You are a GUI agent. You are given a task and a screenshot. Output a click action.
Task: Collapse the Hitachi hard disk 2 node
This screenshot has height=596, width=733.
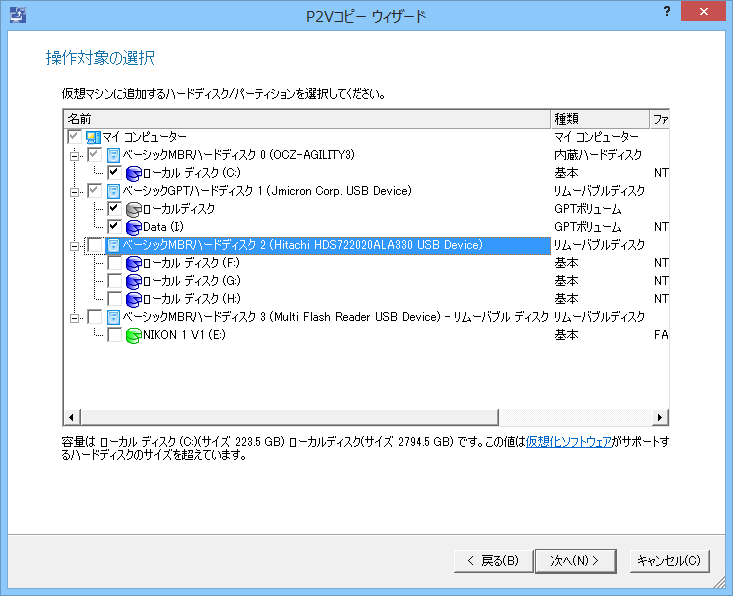point(74,246)
